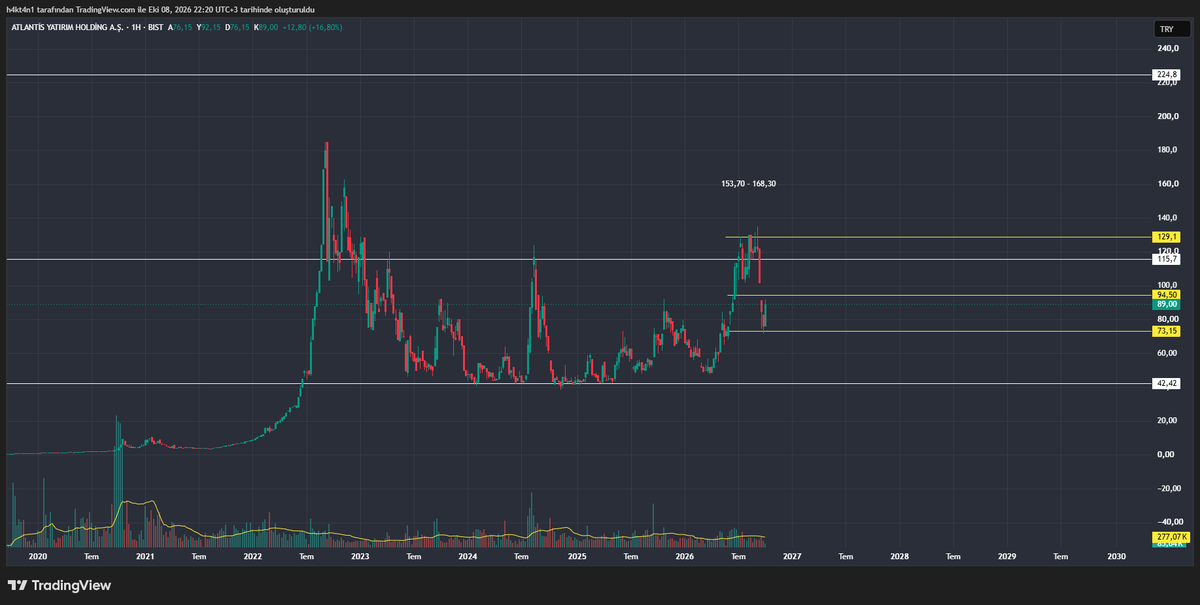Viewport: 1200px width, 605px height.
Task: Click the yellow 73,15 price label
Action: [1167, 331]
